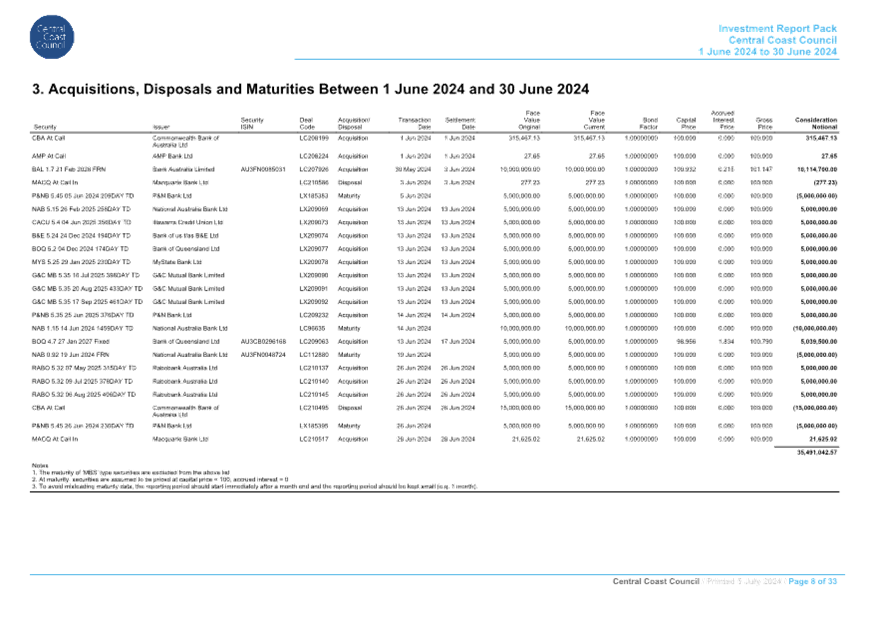Select note 2 about securities priced at maturity
This screenshot has height=618, width=873.
160,479
